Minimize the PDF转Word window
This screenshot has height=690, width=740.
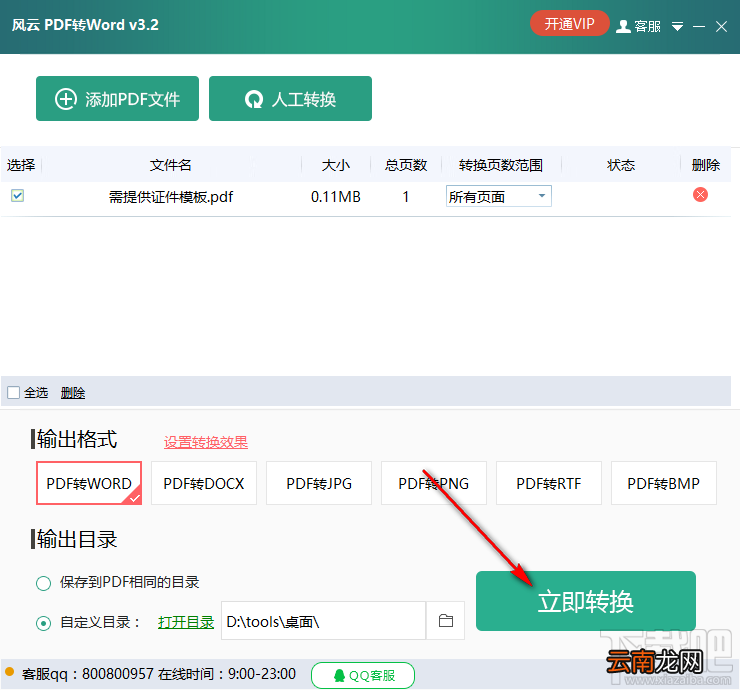(x=698, y=26)
